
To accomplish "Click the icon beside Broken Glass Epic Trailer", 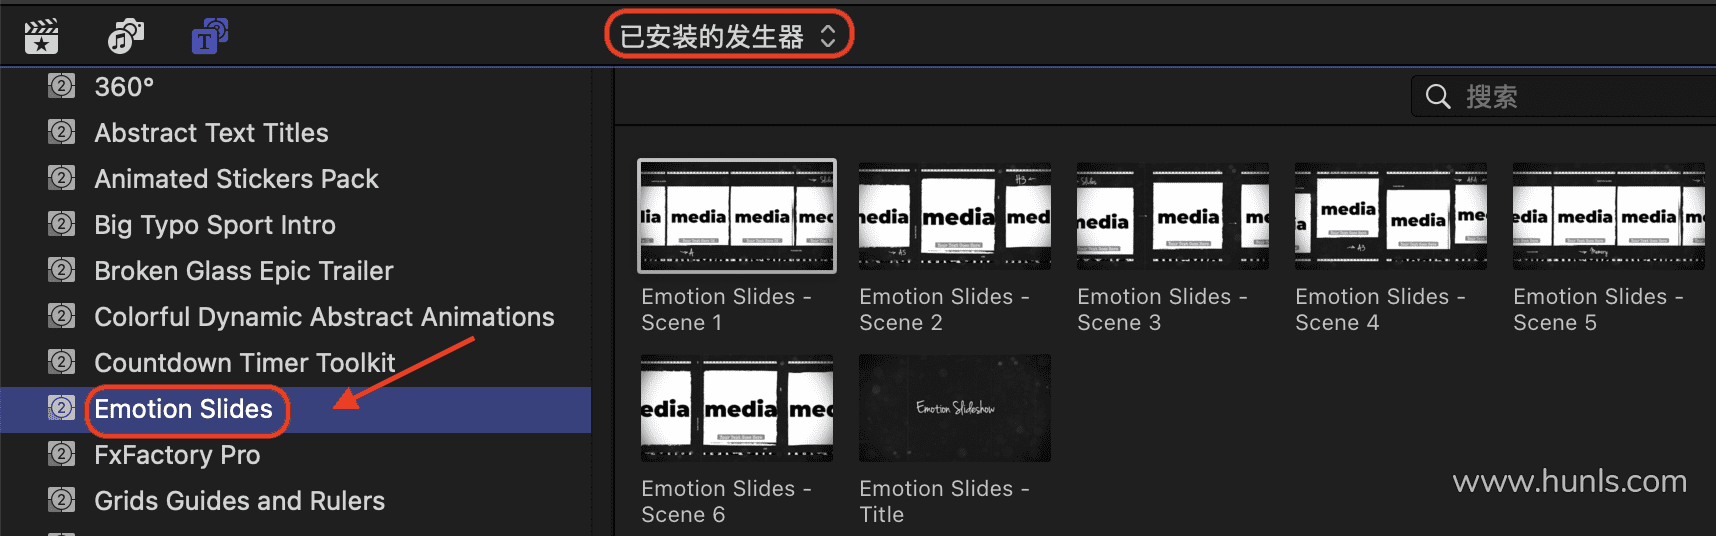I will click(x=62, y=270).
